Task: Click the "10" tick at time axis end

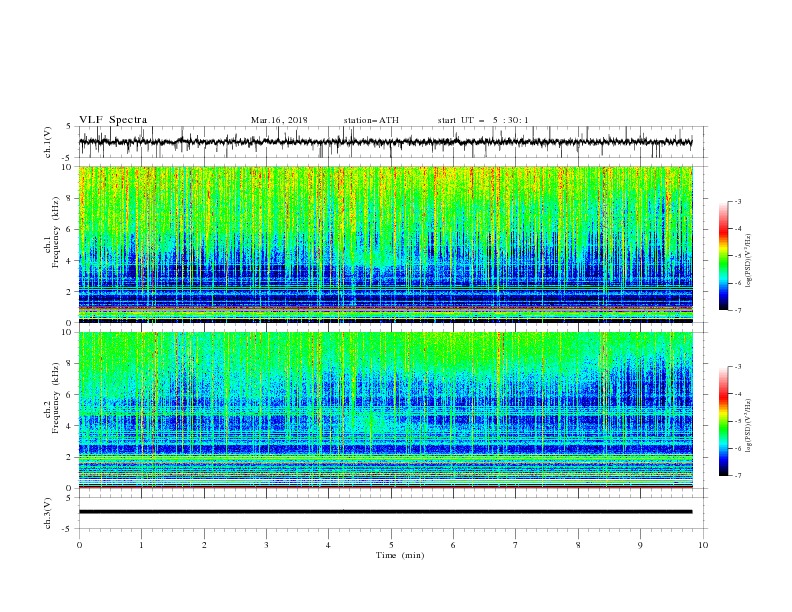Action: pos(703,545)
